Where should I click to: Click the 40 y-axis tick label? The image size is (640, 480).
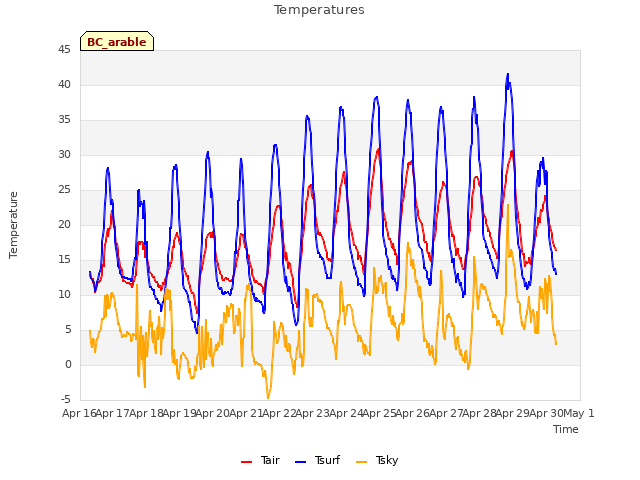pos(64,84)
